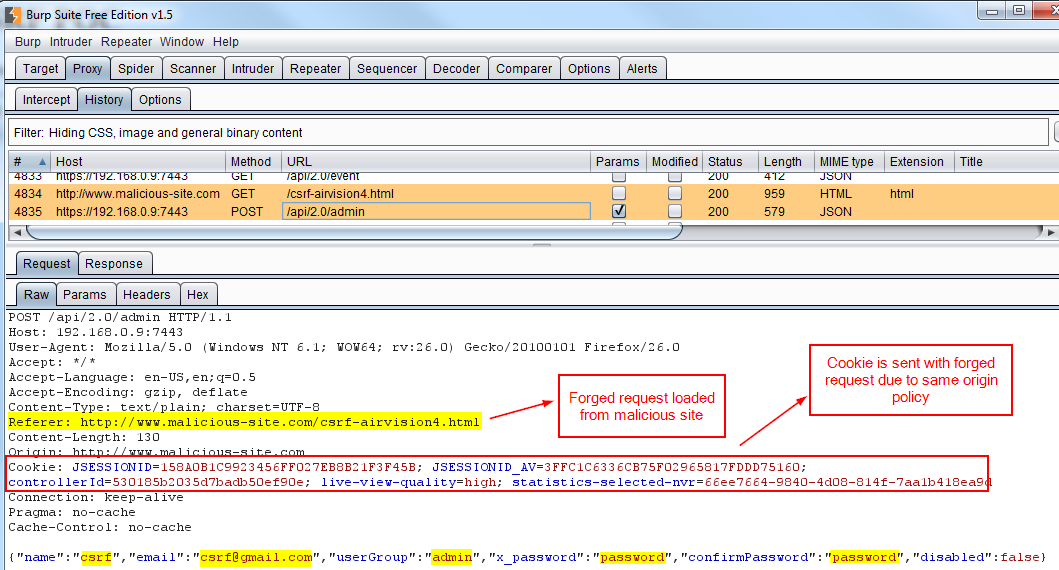Sort history by the # column
The height and width of the screenshot is (570, 1059).
(30, 161)
